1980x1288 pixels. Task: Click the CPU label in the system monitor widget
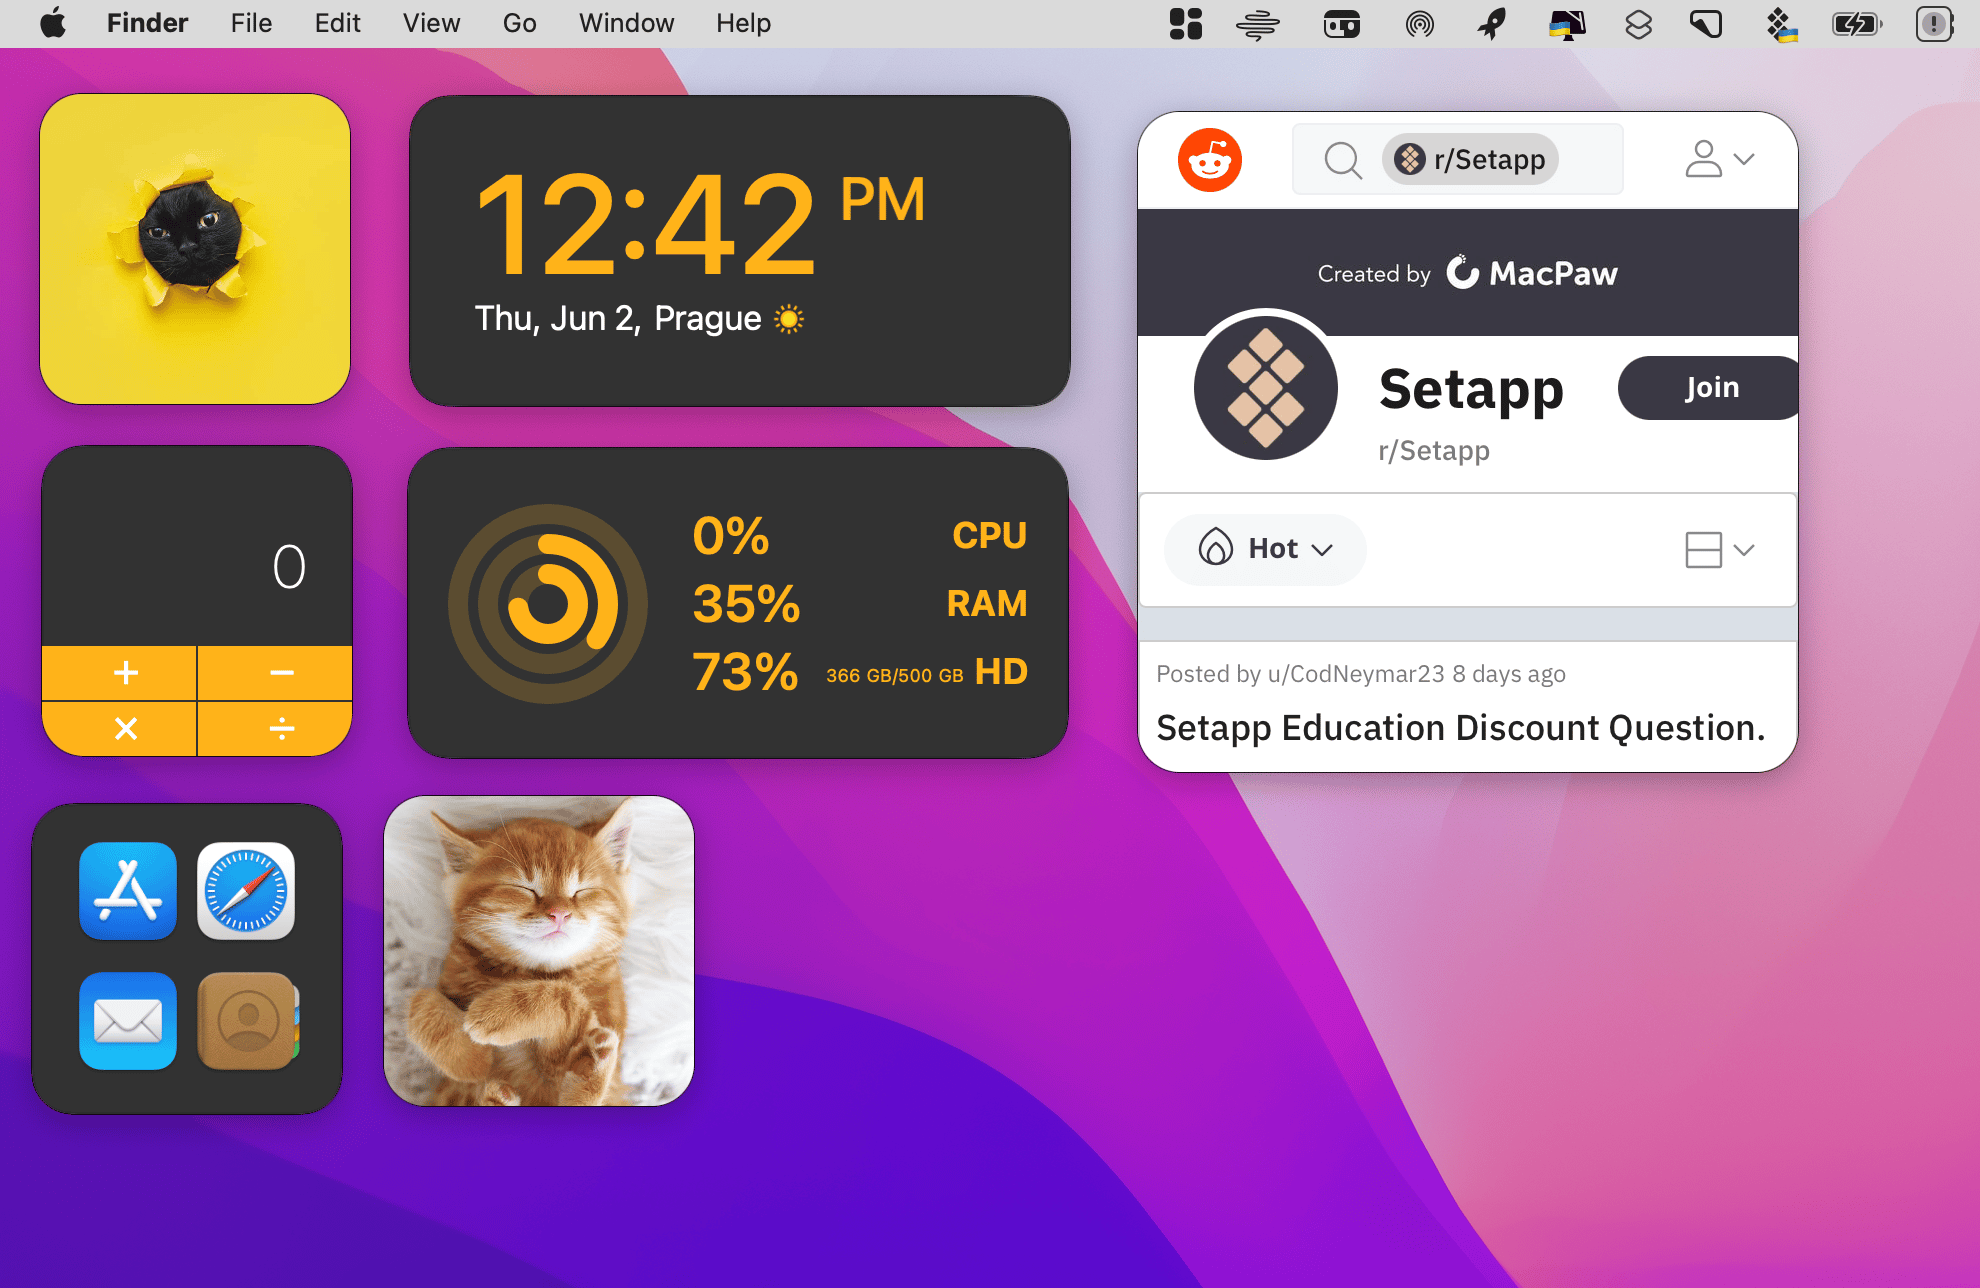click(990, 535)
